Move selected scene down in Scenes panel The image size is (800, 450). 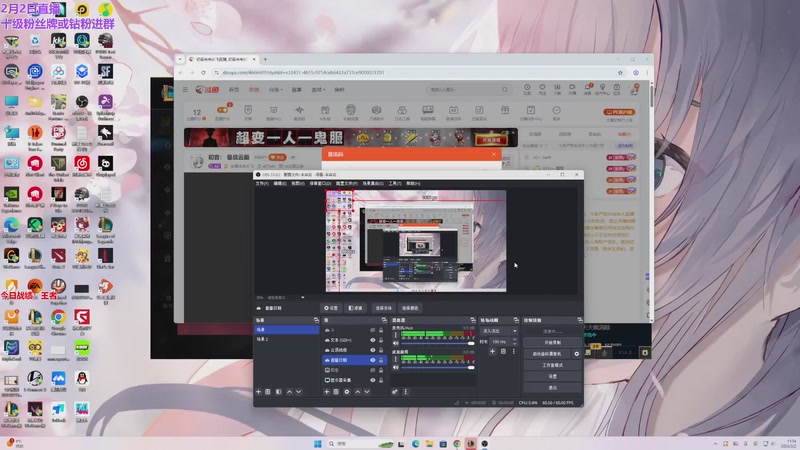tap(299, 392)
